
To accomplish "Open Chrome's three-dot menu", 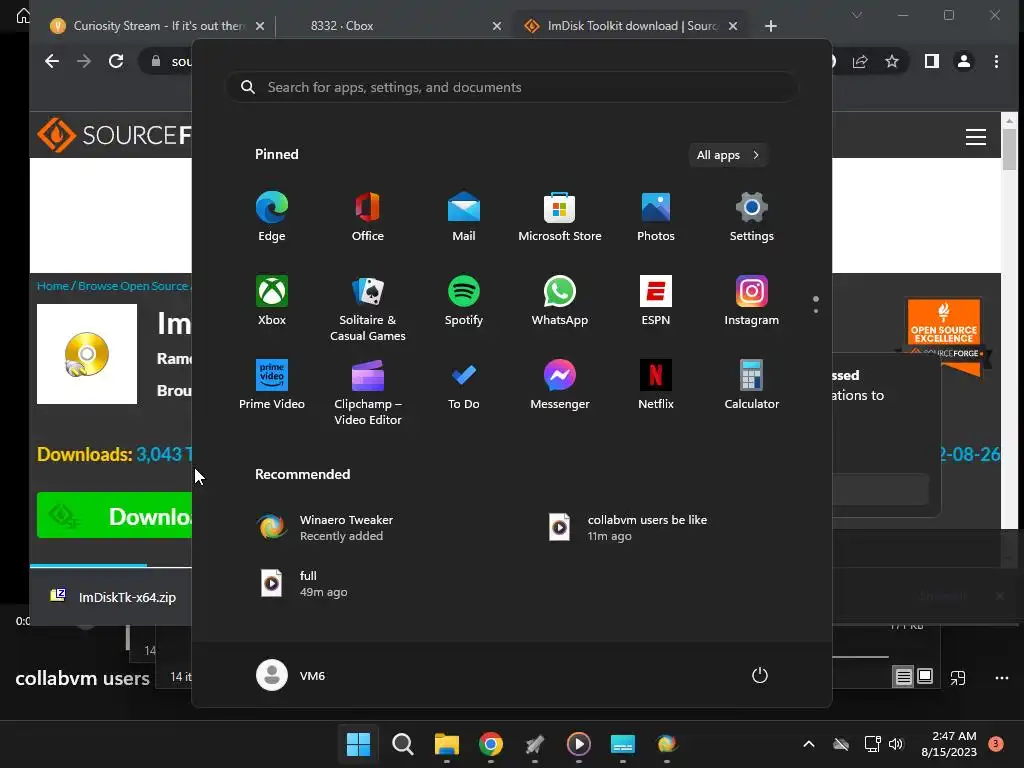I will click(996, 61).
